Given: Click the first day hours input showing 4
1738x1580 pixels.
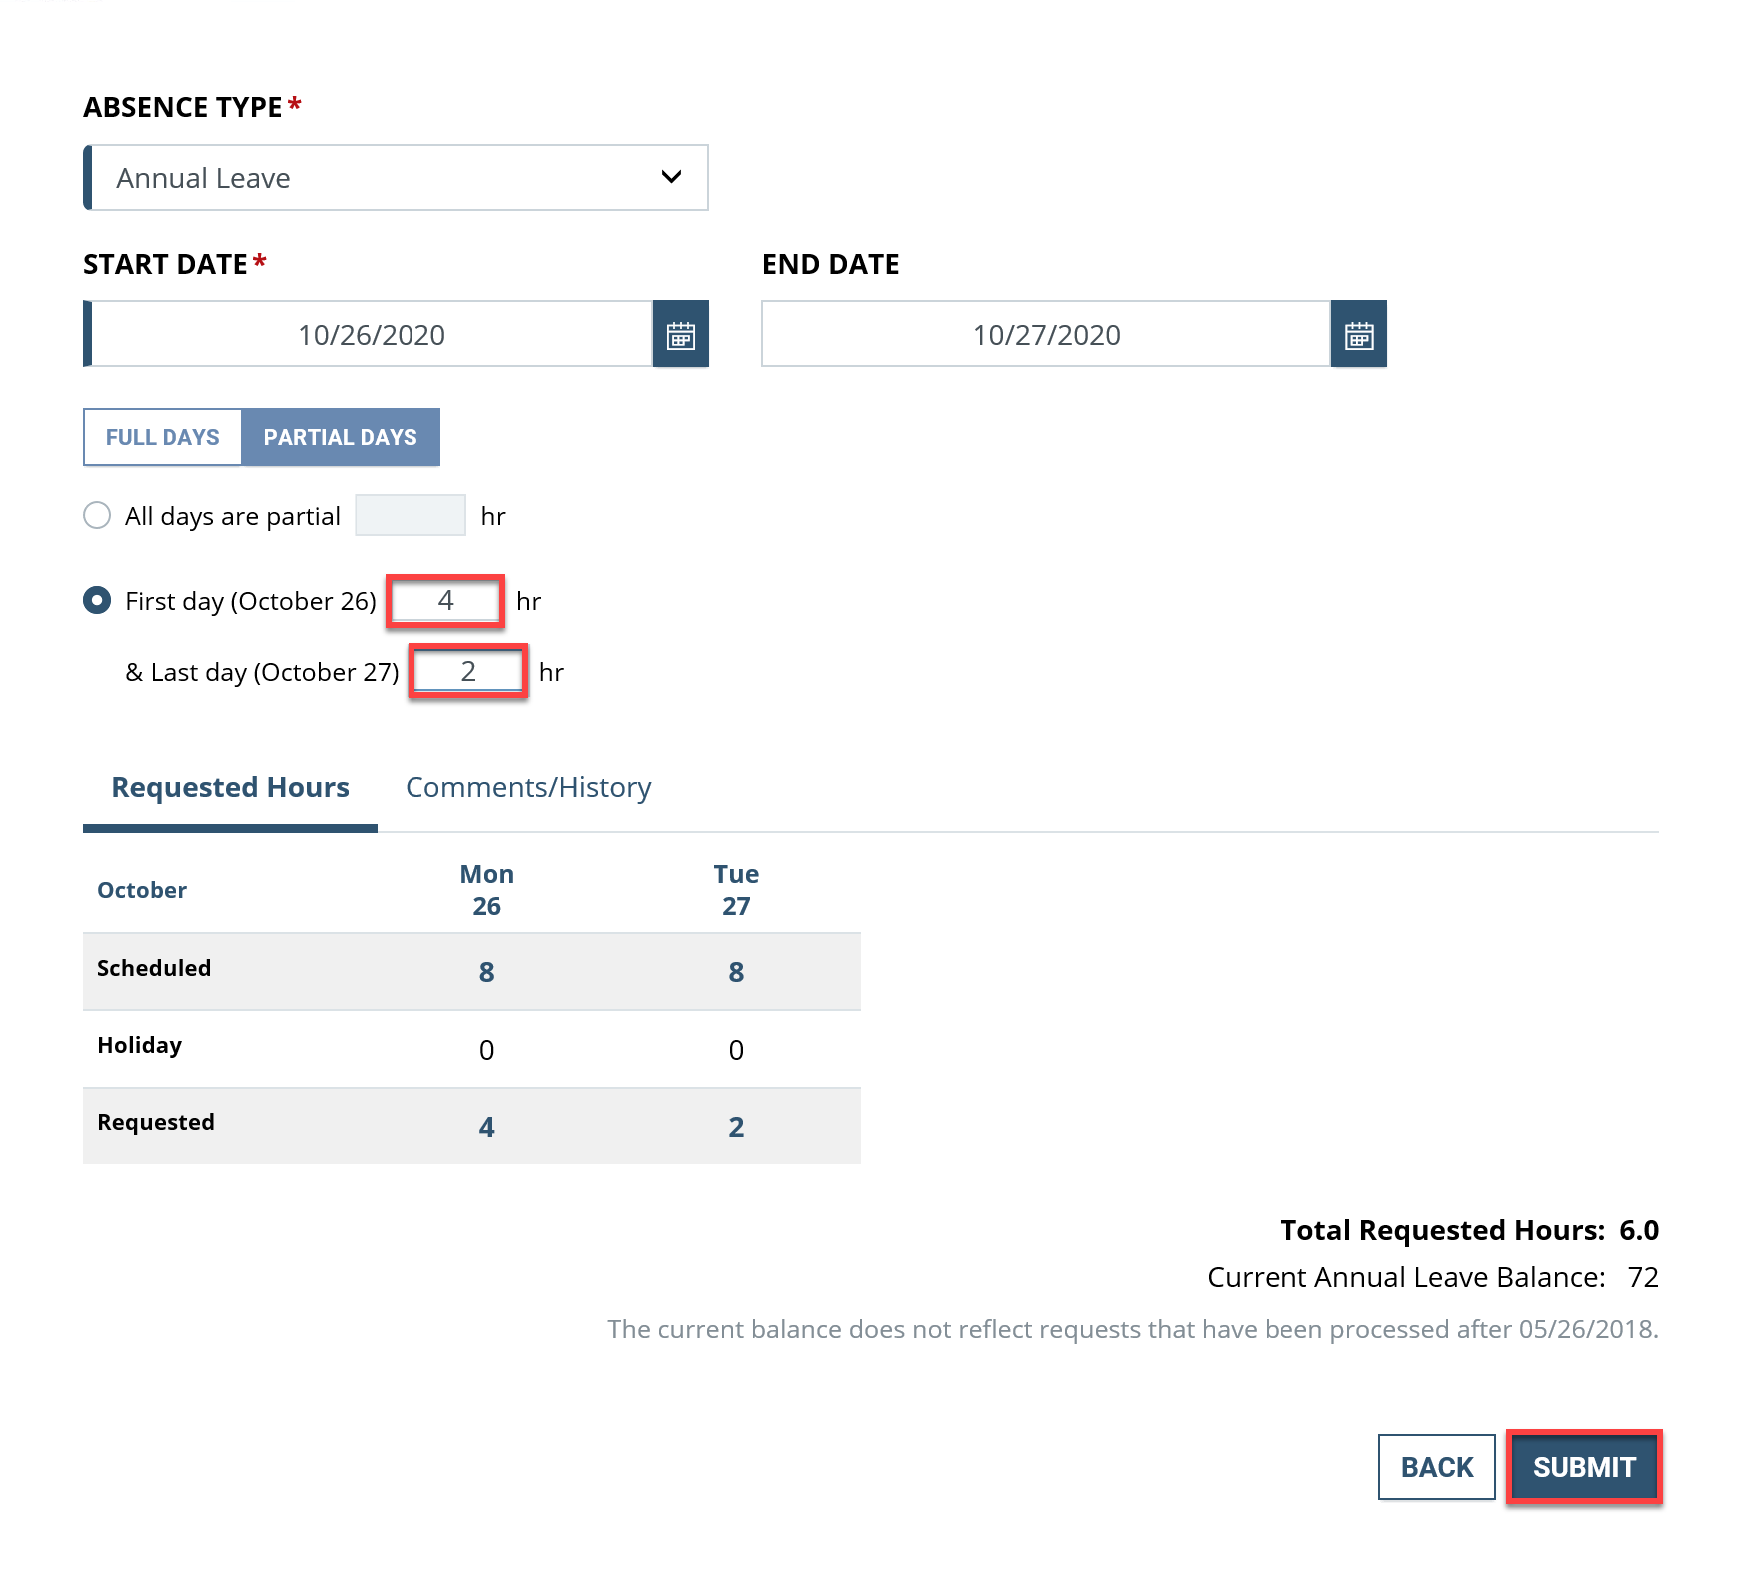Looking at the screenshot, I should pyautogui.click(x=444, y=601).
